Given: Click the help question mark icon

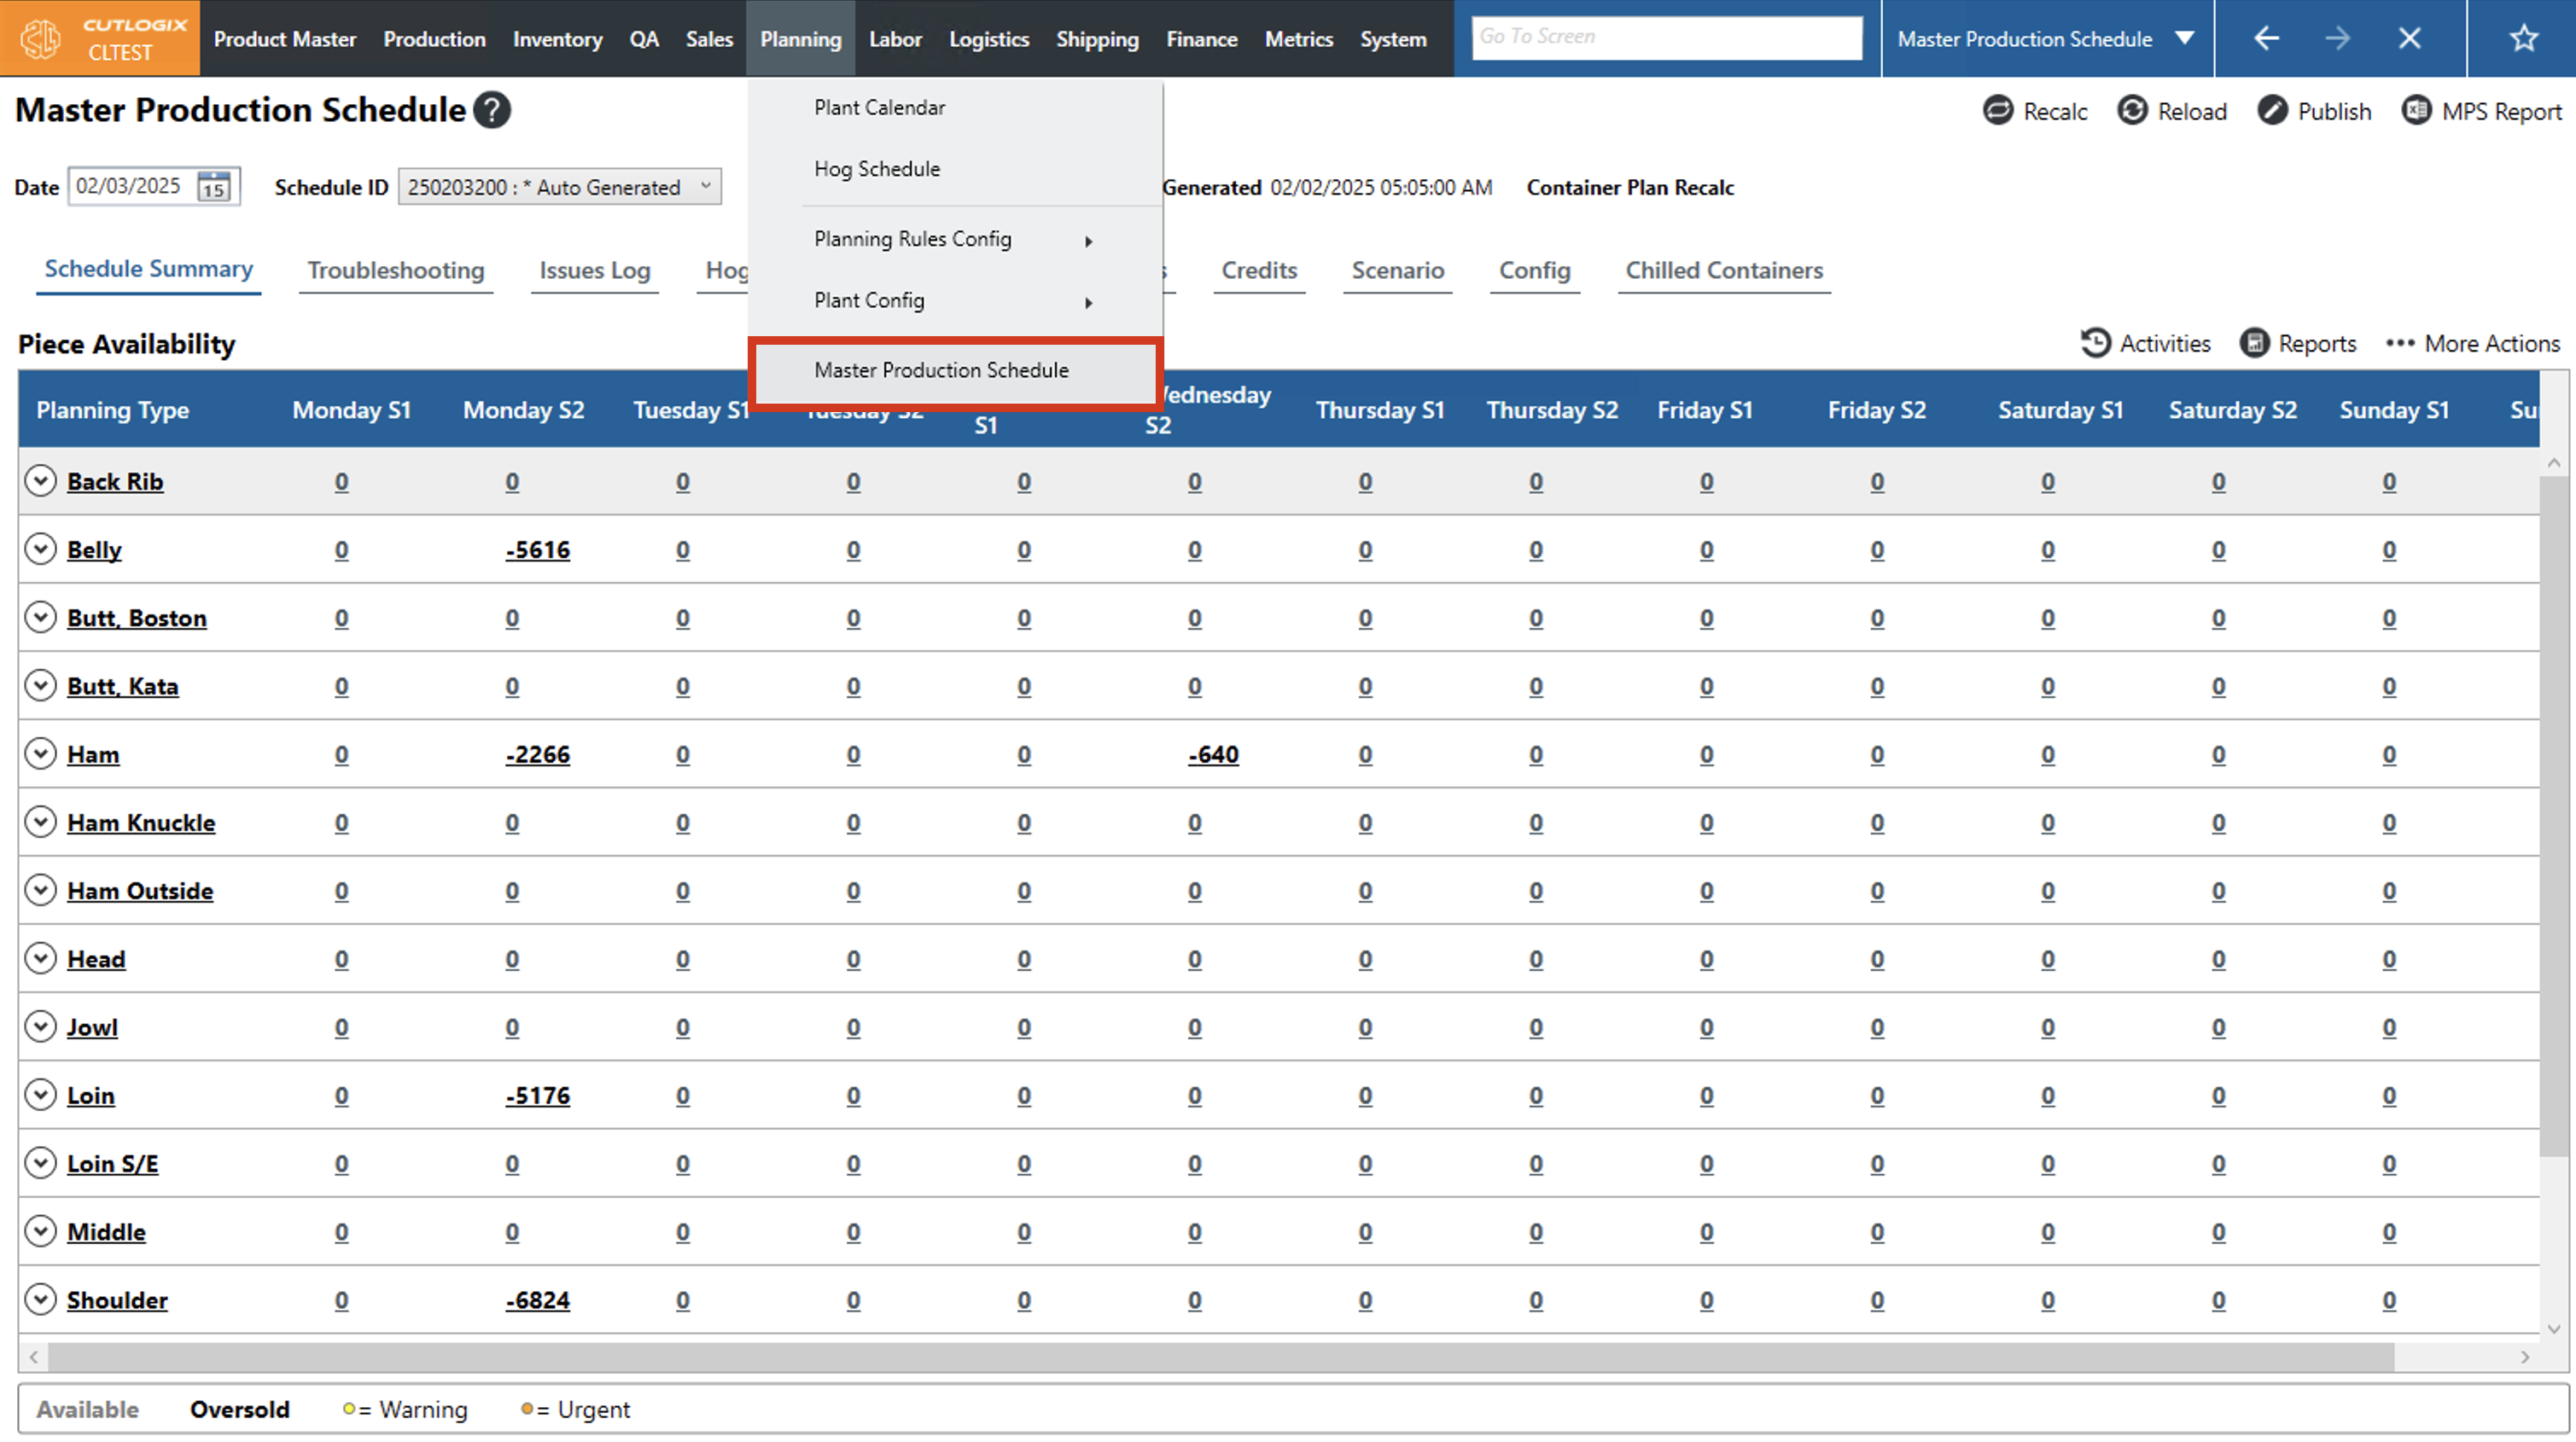Looking at the screenshot, I should 492,110.
